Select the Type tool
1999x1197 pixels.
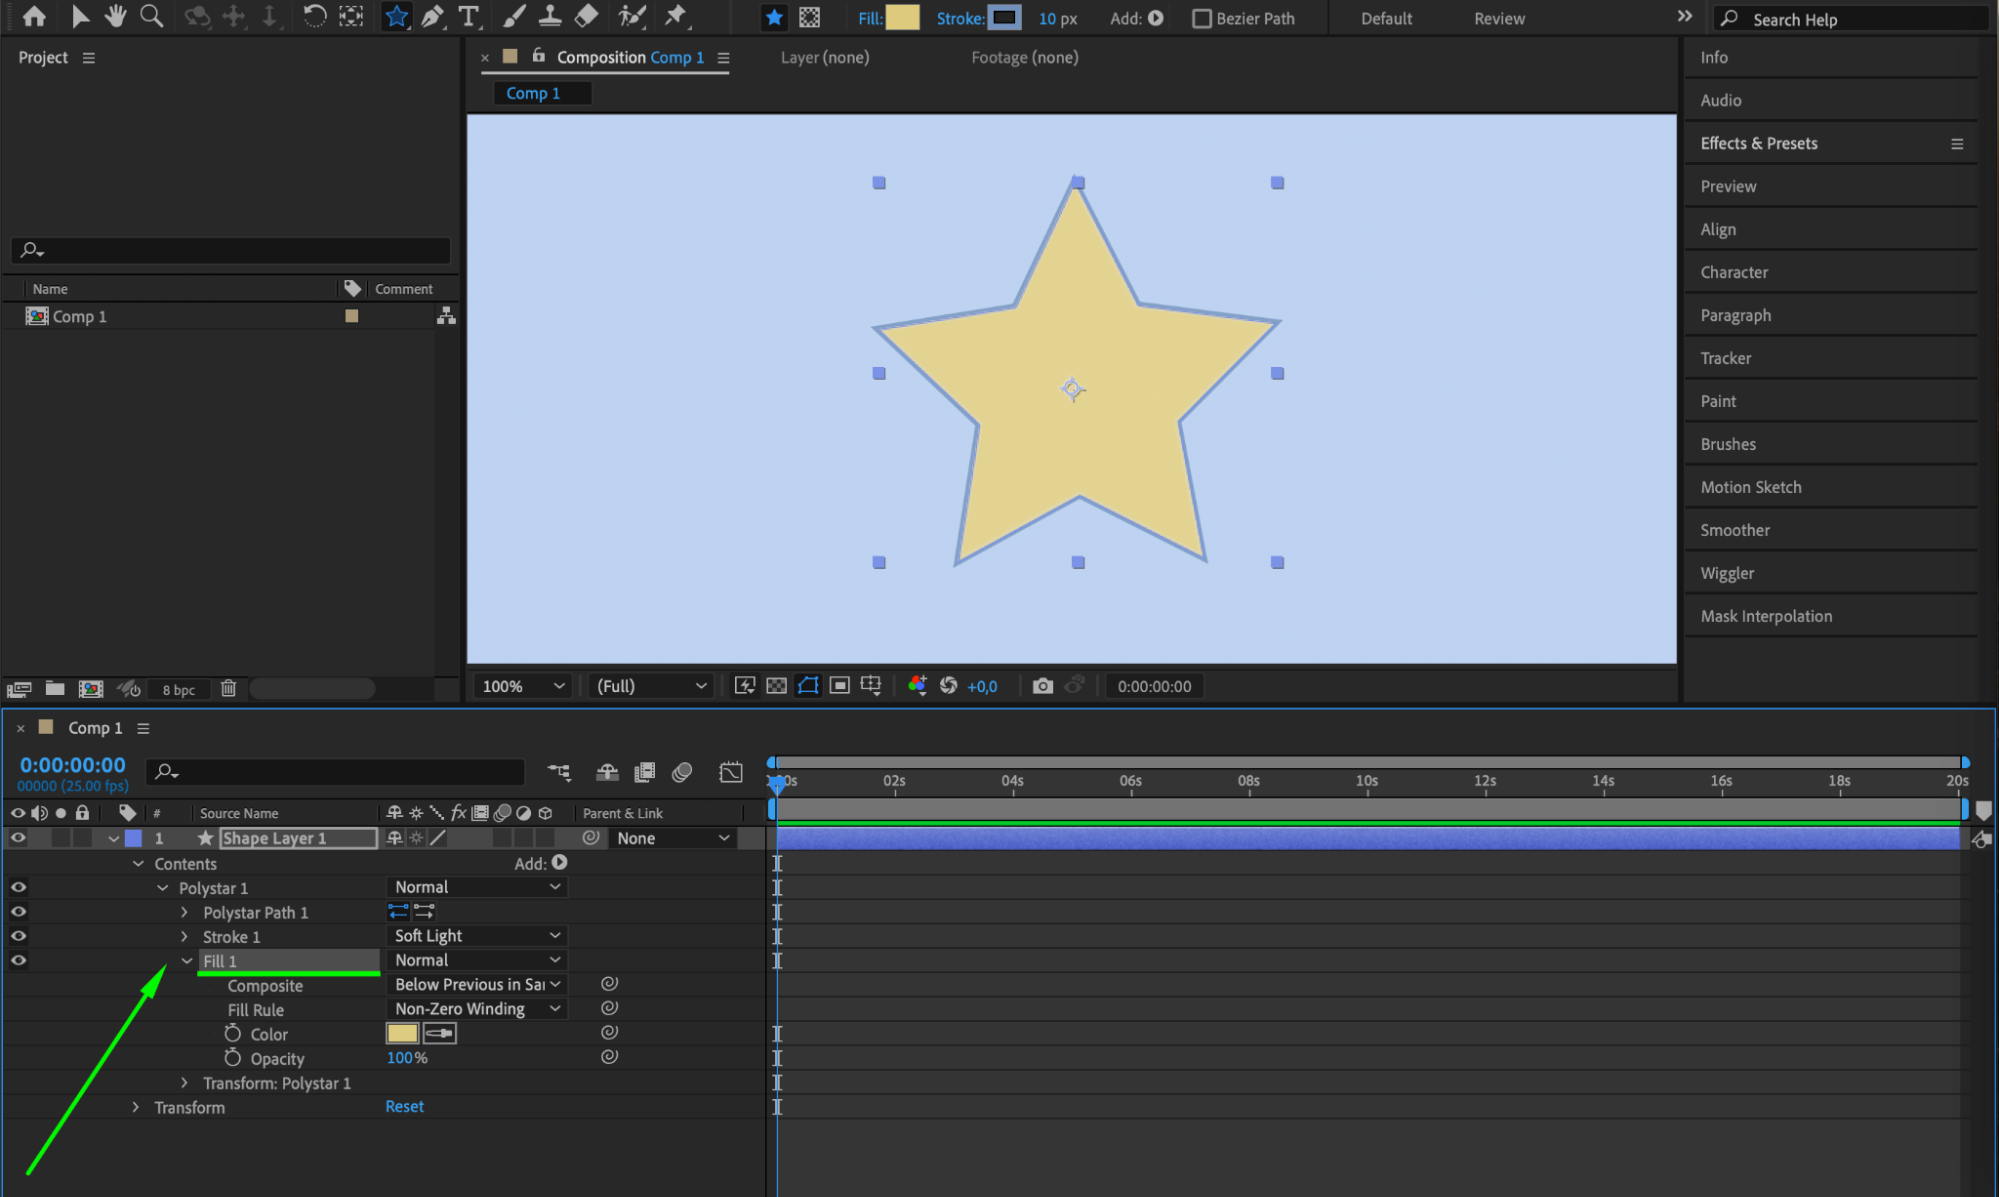468,16
